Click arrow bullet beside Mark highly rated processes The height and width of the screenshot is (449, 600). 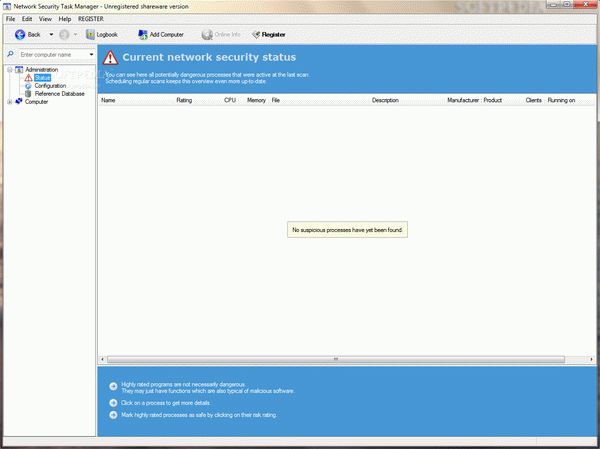coord(113,415)
